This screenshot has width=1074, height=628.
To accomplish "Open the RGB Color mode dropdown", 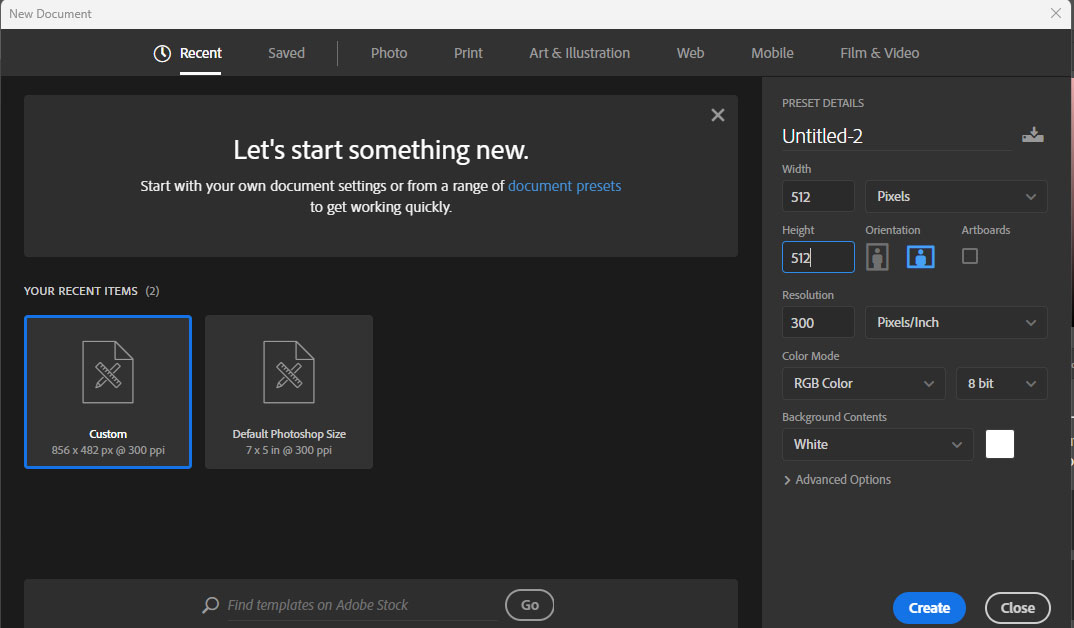I will pyautogui.click(x=863, y=384).
